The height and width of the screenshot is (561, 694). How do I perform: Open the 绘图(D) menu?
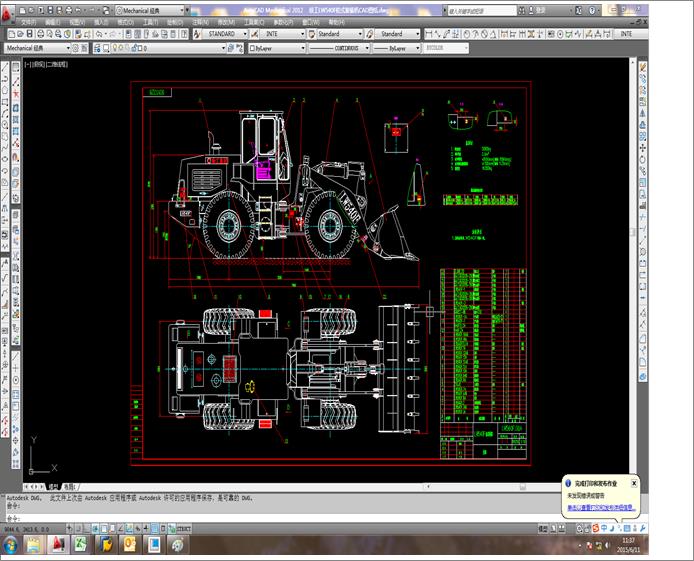[x=174, y=21]
